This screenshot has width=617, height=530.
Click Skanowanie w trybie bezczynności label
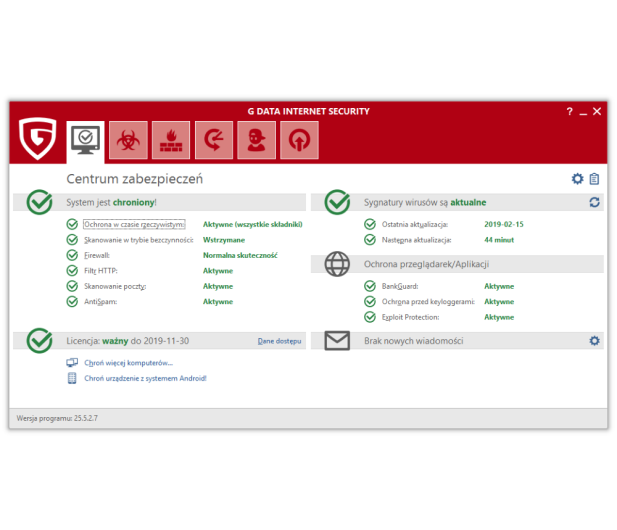139,240
